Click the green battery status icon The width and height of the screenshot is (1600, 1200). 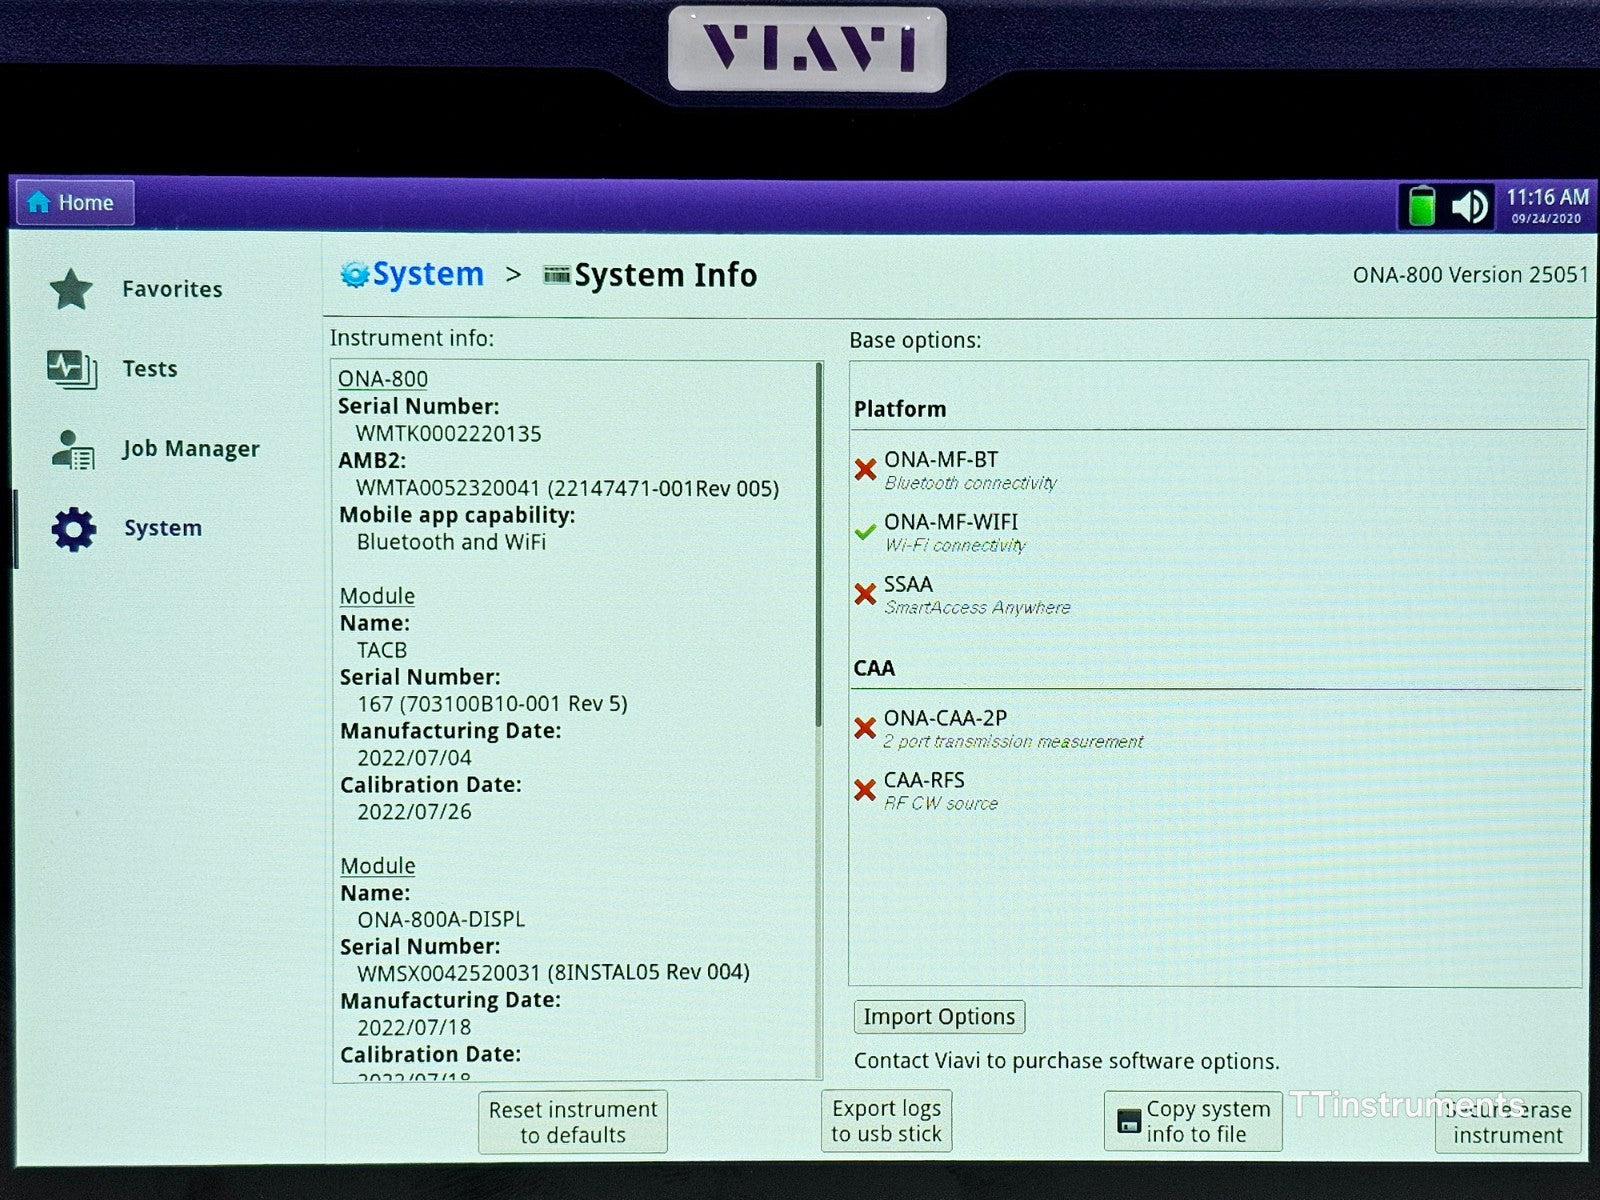pyautogui.click(x=1421, y=206)
